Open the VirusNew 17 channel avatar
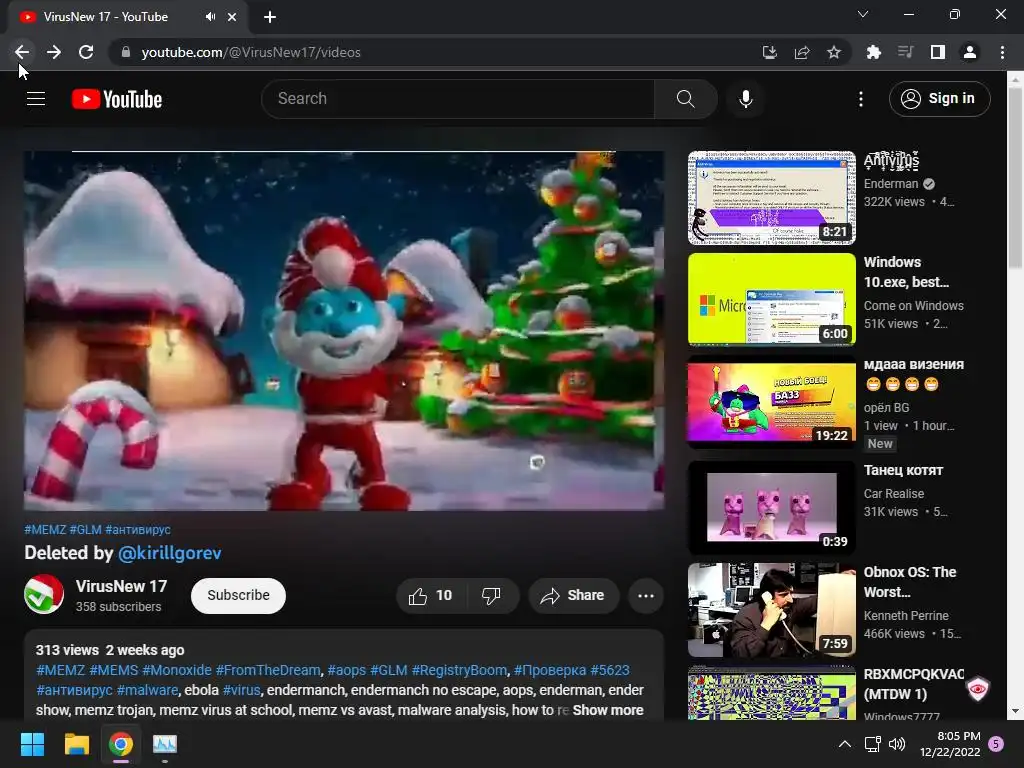The image size is (1024, 768). 44,594
